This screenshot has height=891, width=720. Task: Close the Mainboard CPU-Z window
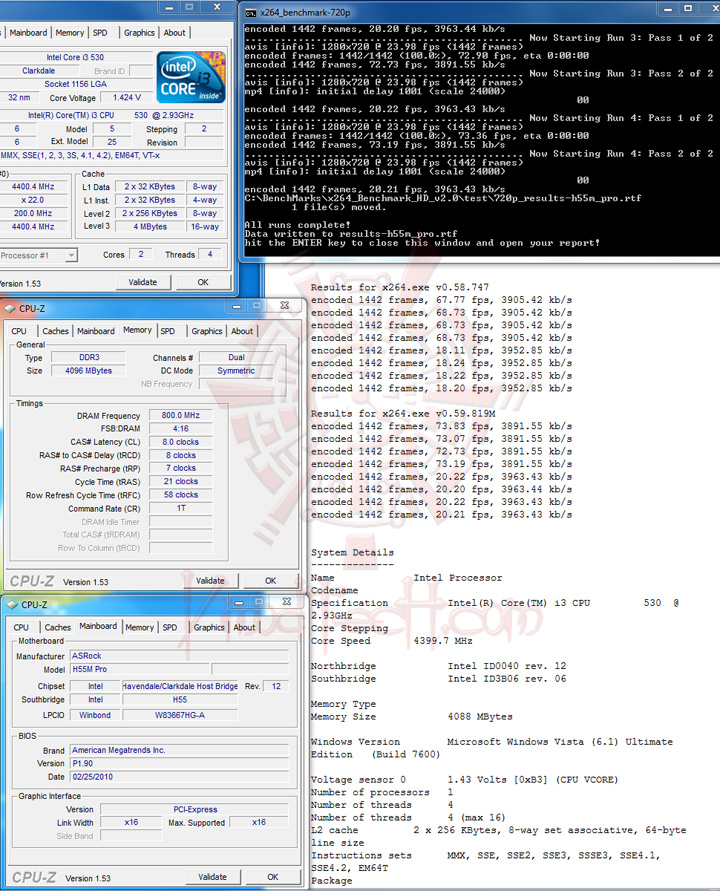pos(286,602)
